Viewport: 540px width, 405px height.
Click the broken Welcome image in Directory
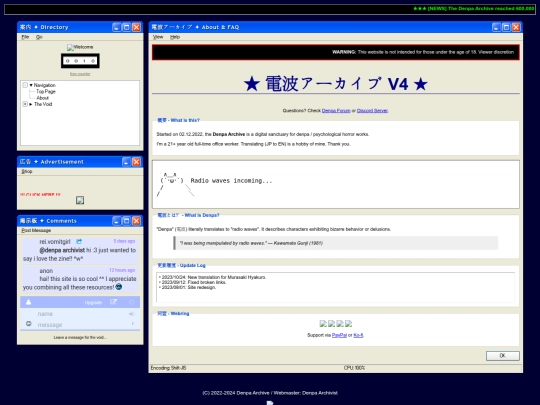(x=80, y=47)
